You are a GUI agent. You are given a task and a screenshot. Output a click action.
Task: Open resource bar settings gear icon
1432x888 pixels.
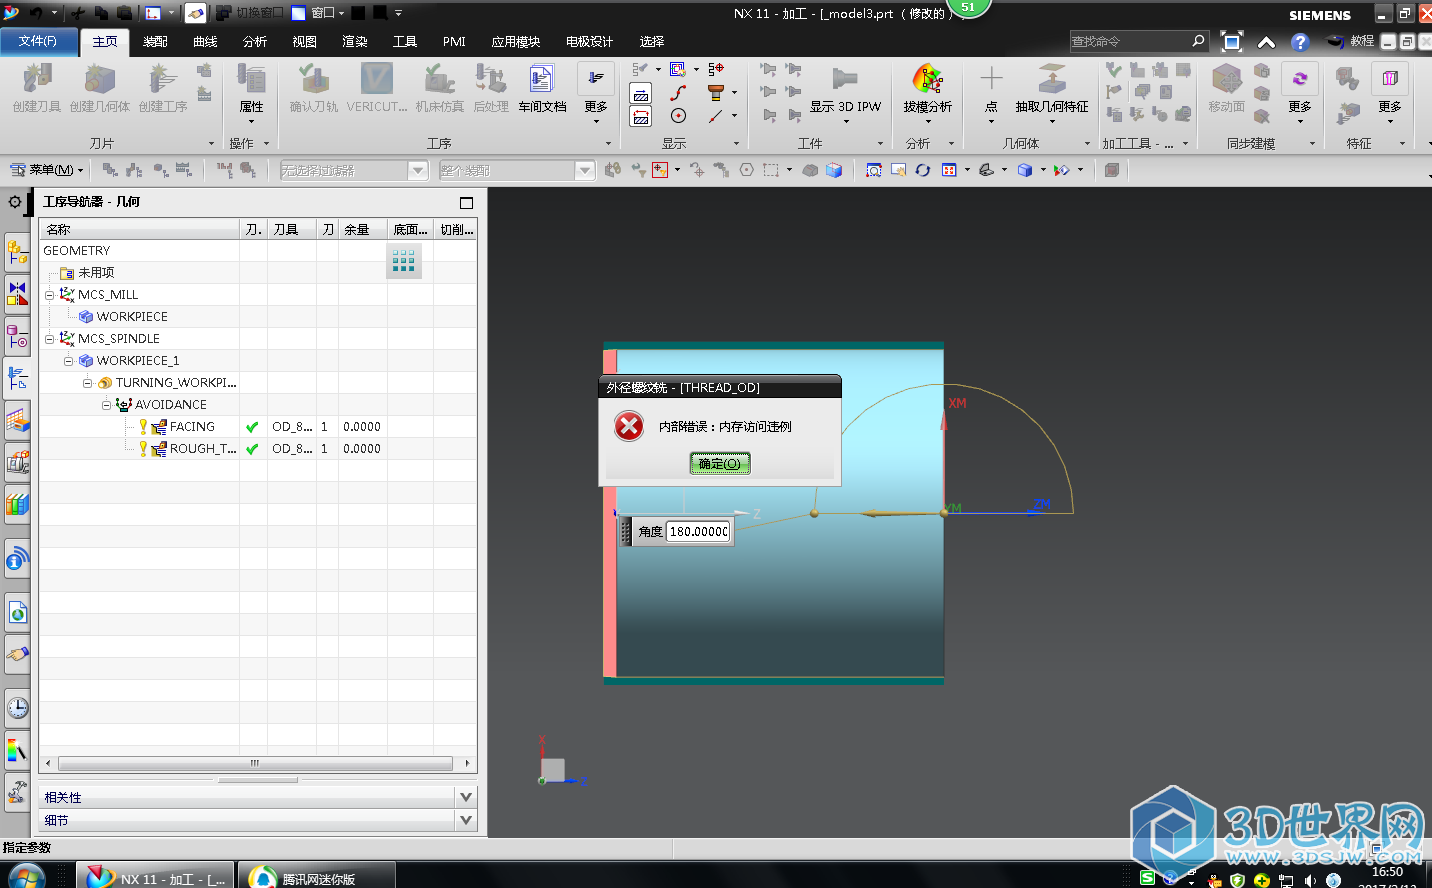coord(15,202)
